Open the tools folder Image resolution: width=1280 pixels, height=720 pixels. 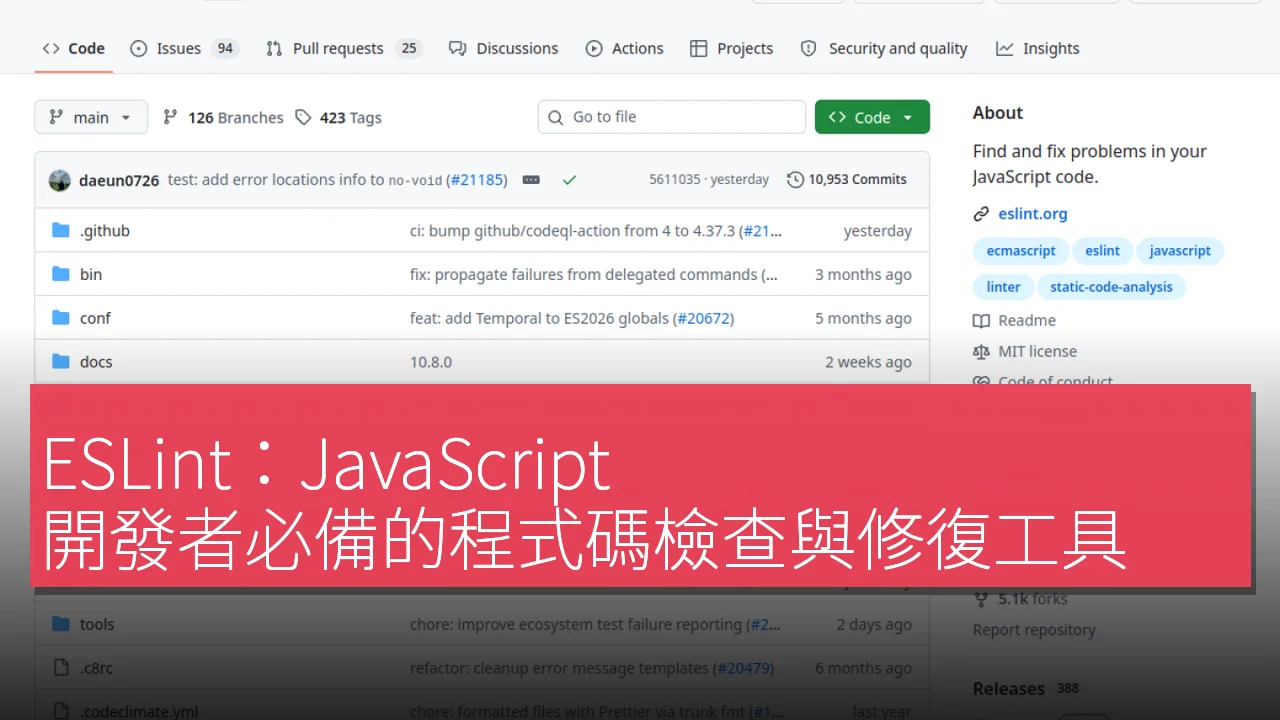(97, 624)
